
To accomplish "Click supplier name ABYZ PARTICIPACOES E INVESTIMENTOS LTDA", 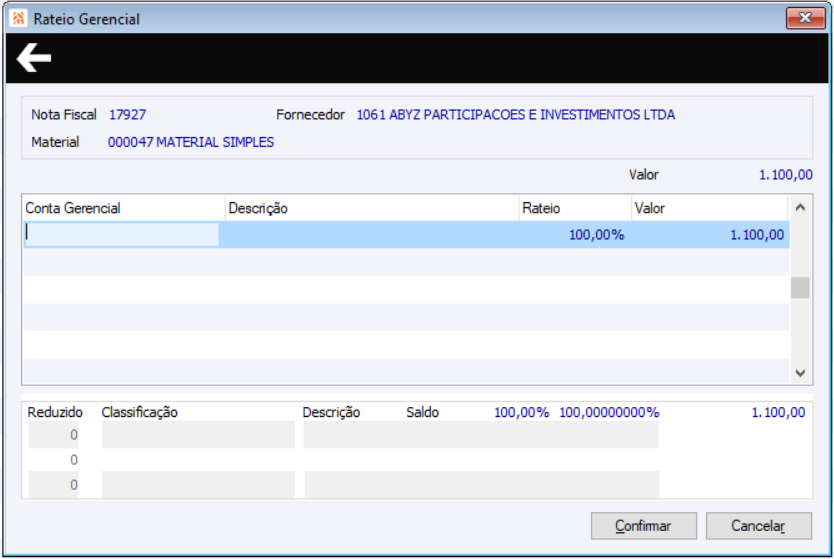I will tap(532, 114).
